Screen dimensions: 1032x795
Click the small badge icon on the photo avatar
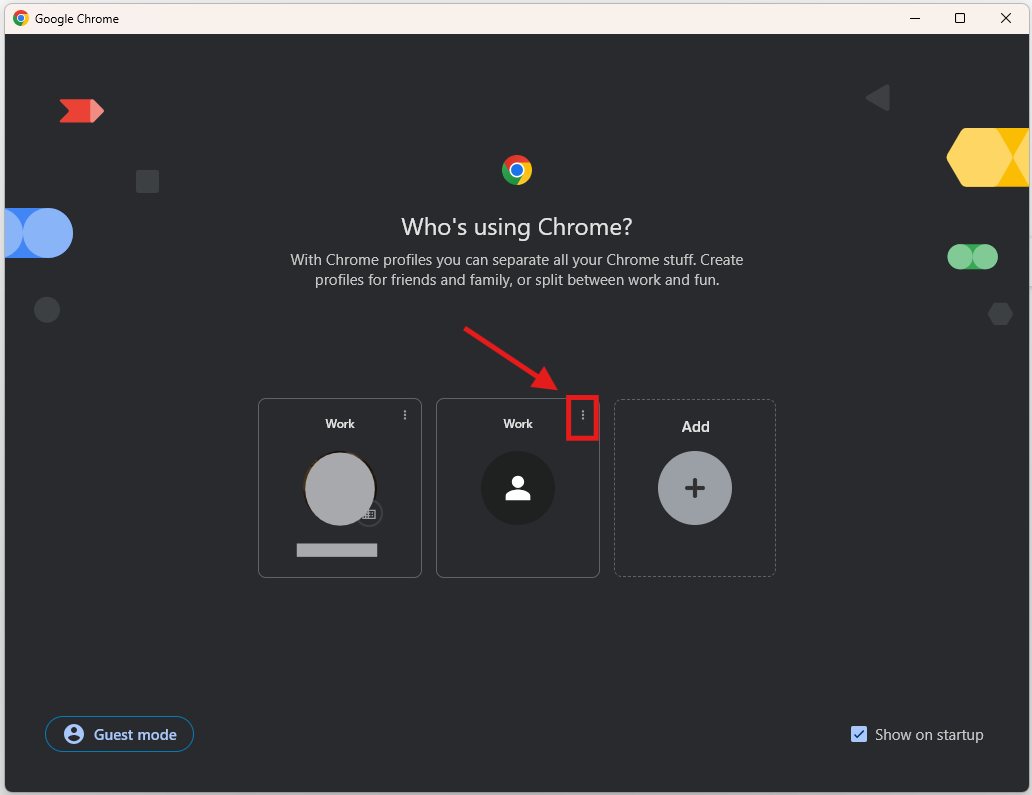[369, 513]
